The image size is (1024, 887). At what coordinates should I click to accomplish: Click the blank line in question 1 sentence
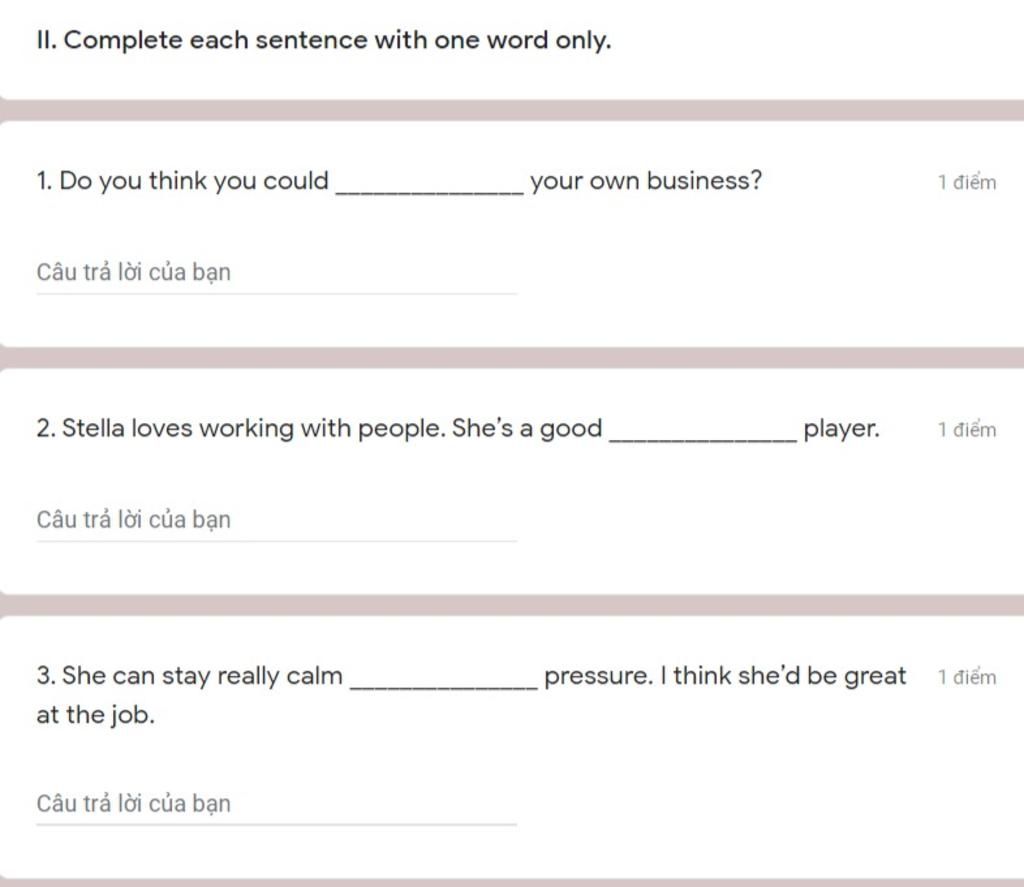tap(429, 191)
